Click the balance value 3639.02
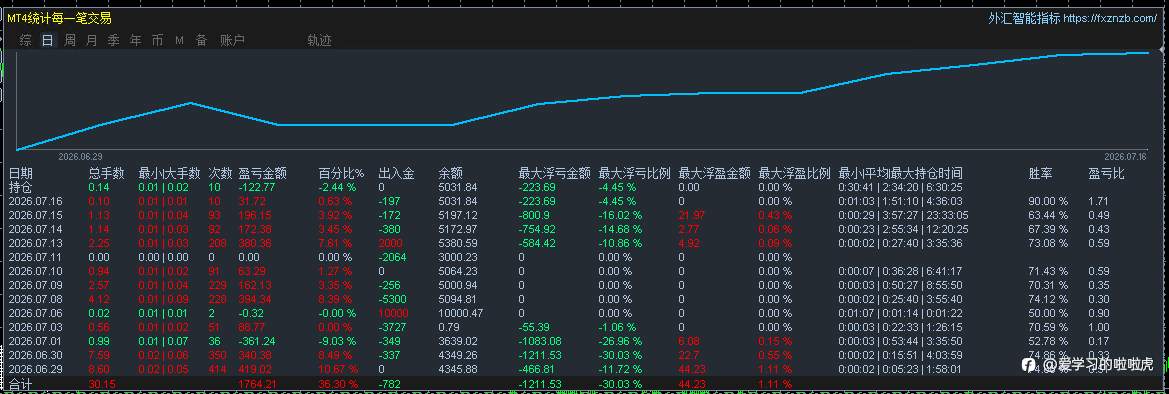 tap(458, 341)
